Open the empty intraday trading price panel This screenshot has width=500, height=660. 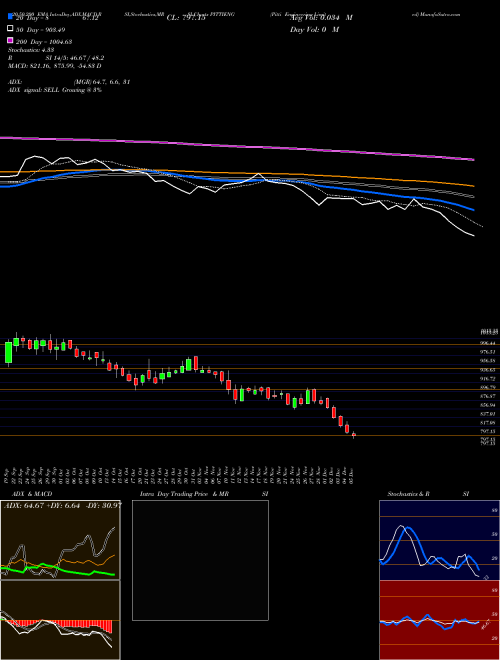tap(200, 560)
